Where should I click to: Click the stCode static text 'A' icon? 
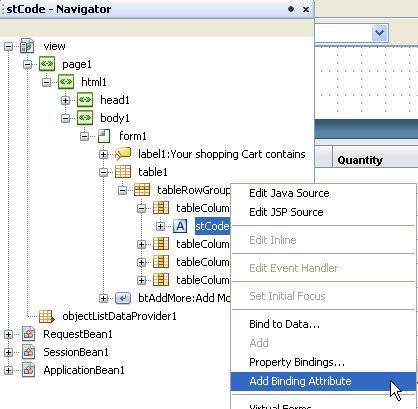tap(180, 226)
